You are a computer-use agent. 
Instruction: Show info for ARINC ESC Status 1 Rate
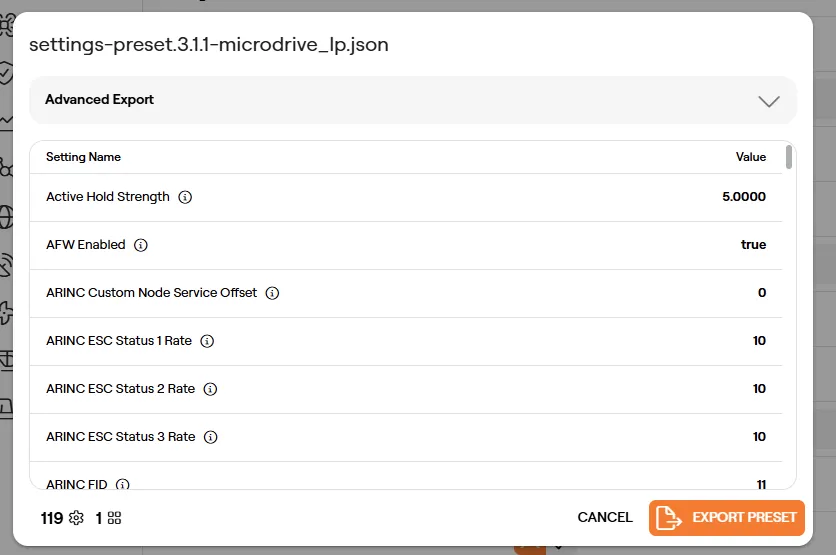[207, 341]
